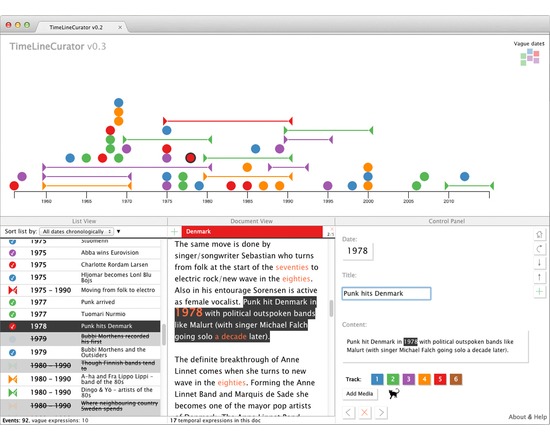
Task: Assign event to green track 2
Action: coord(393,379)
